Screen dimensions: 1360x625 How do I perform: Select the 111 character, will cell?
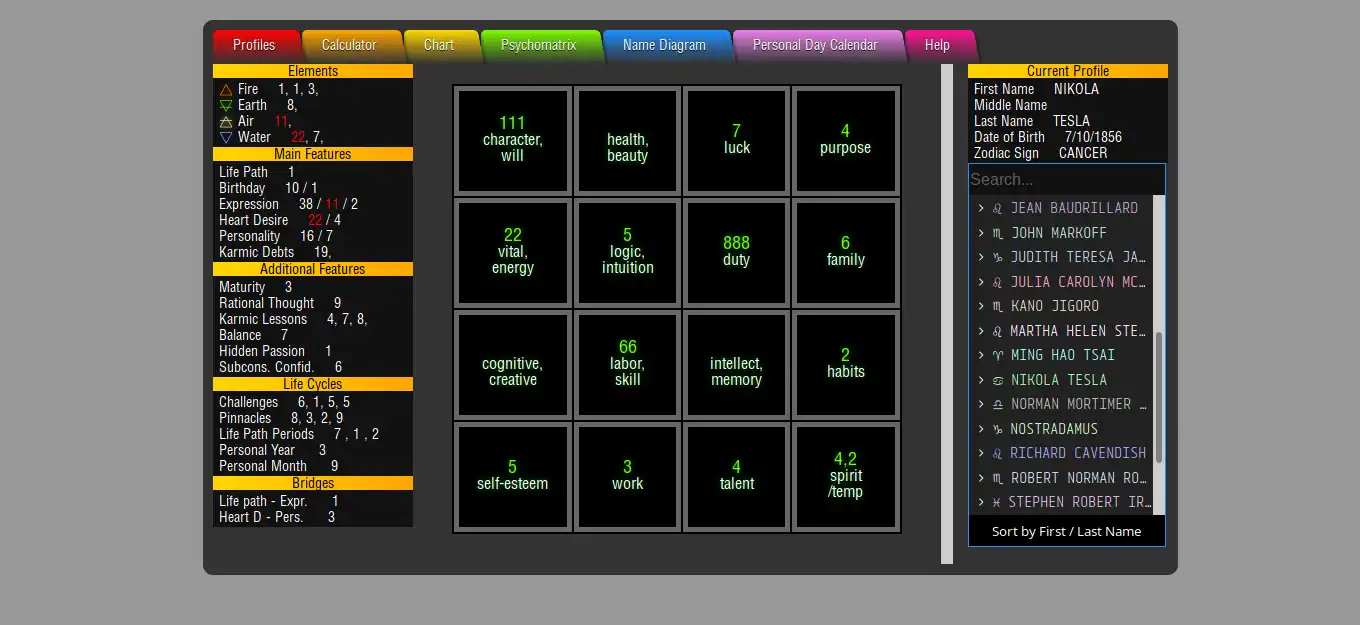pos(512,140)
